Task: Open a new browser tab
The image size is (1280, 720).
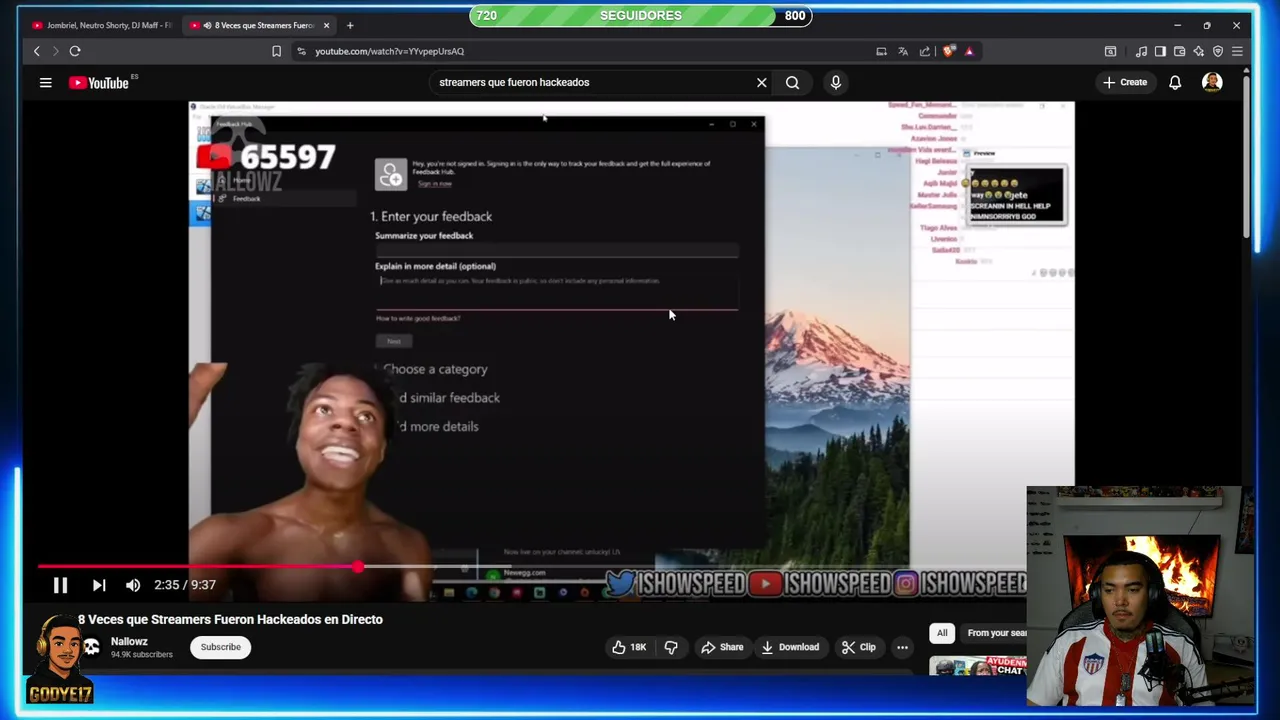Action: tap(350, 25)
